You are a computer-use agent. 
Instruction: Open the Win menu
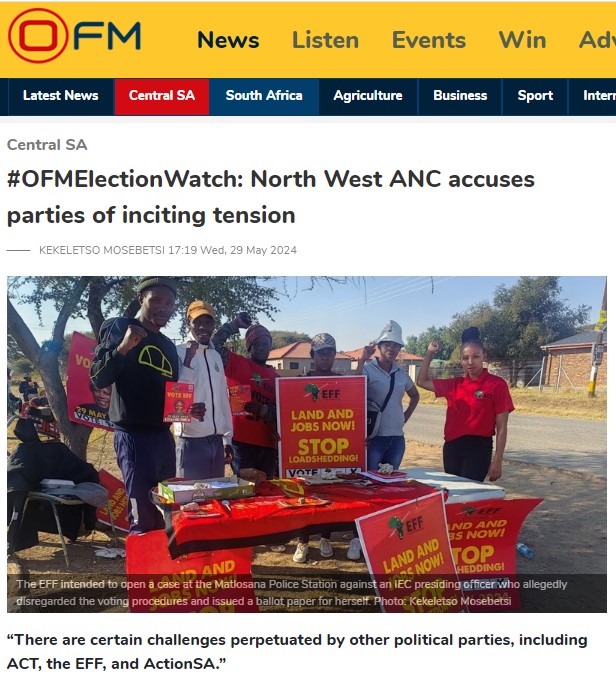tap(522, 40)
